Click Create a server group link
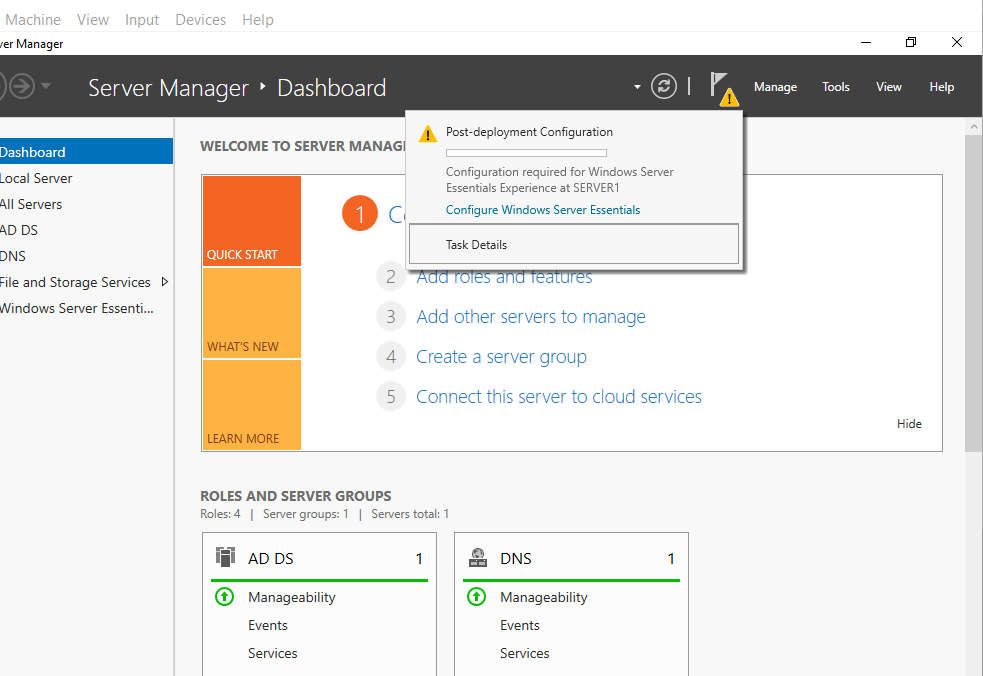This screenshot has width=983, height=676. click(x=502, y=357)
